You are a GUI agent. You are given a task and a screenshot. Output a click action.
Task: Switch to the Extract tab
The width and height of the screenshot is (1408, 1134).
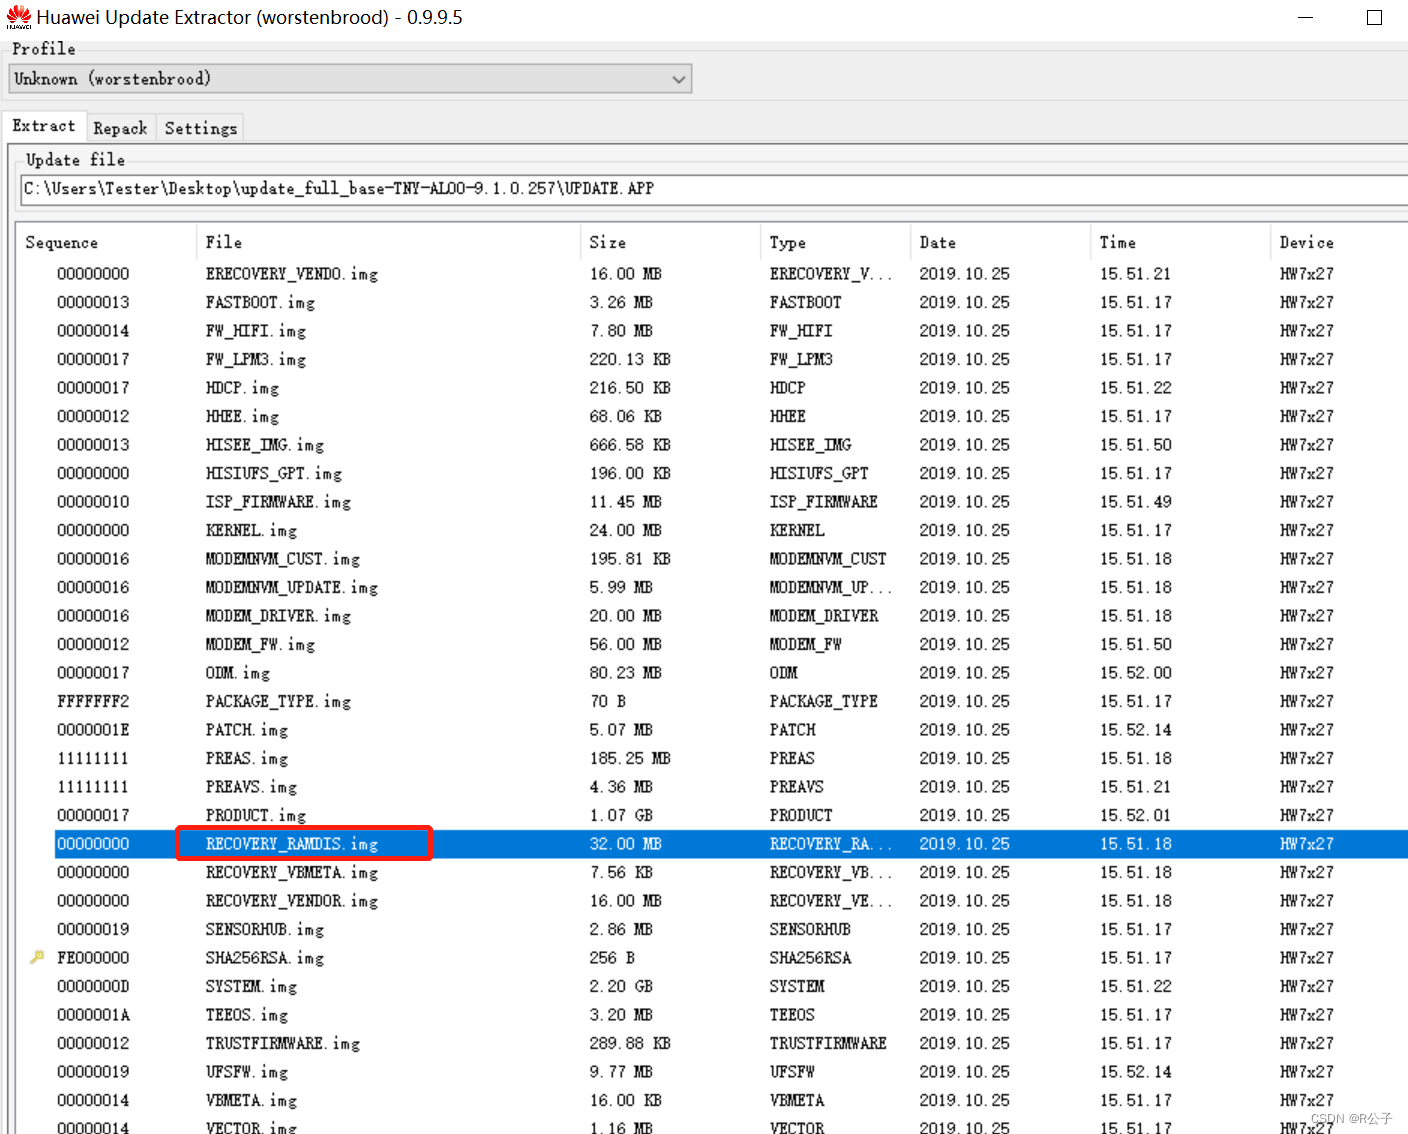(x=43, y=126)
